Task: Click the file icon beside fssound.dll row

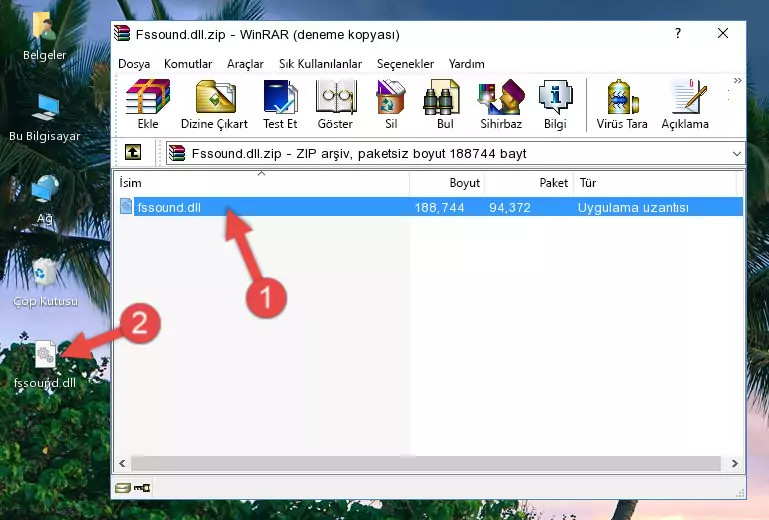Action: point(126,207)
